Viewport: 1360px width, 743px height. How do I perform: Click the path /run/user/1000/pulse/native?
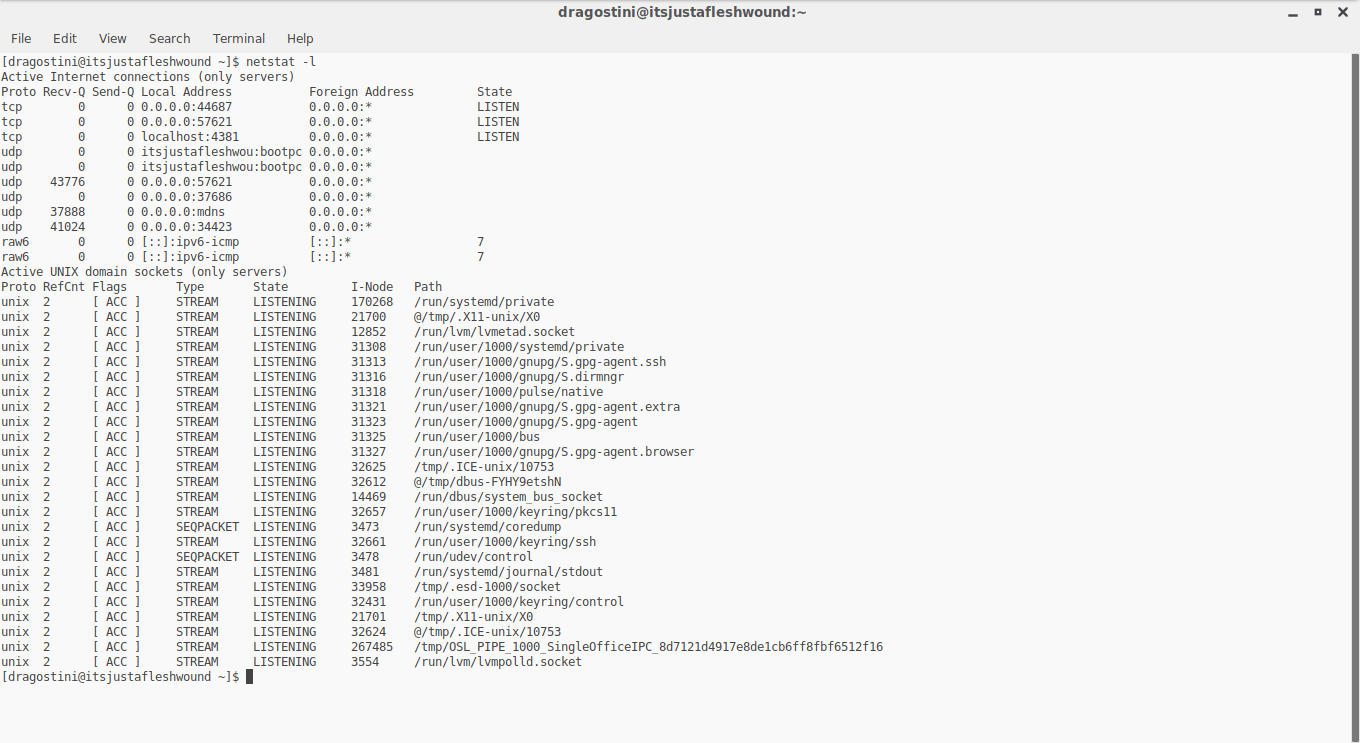pyautogui.click(x=509, y=392)
